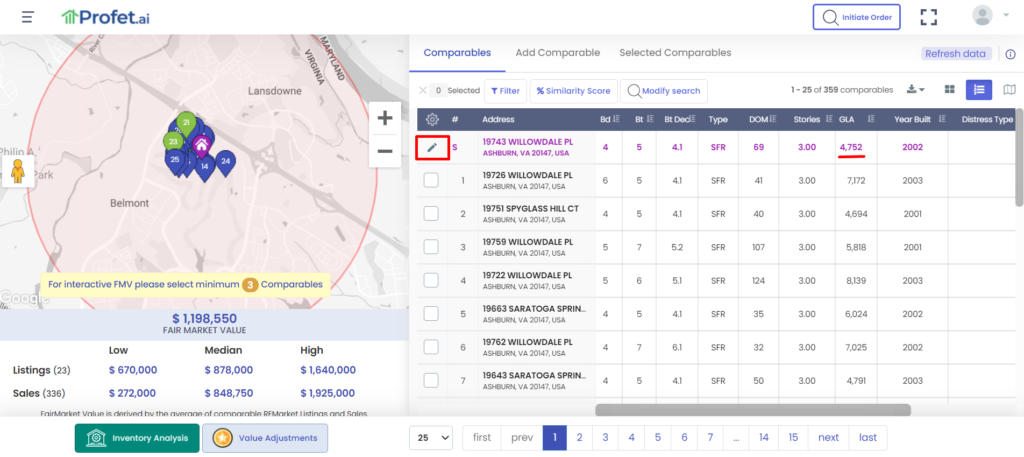Zoom in on the map
Image resolution: width=1024 pixels, height=457 pixels.
(385, 118)
